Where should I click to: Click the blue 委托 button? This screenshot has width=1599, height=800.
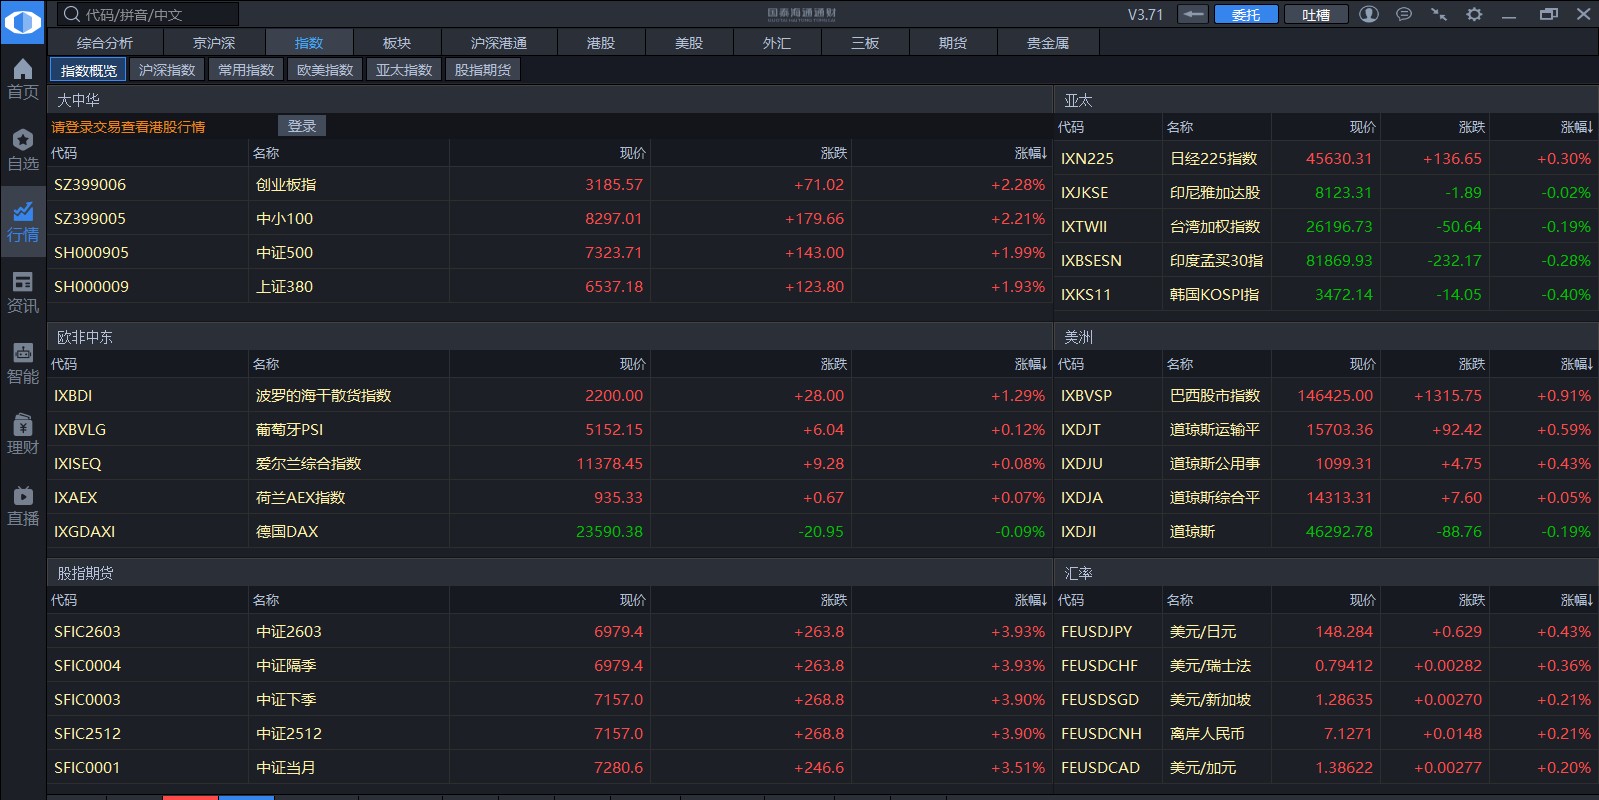coord(1246,15)
